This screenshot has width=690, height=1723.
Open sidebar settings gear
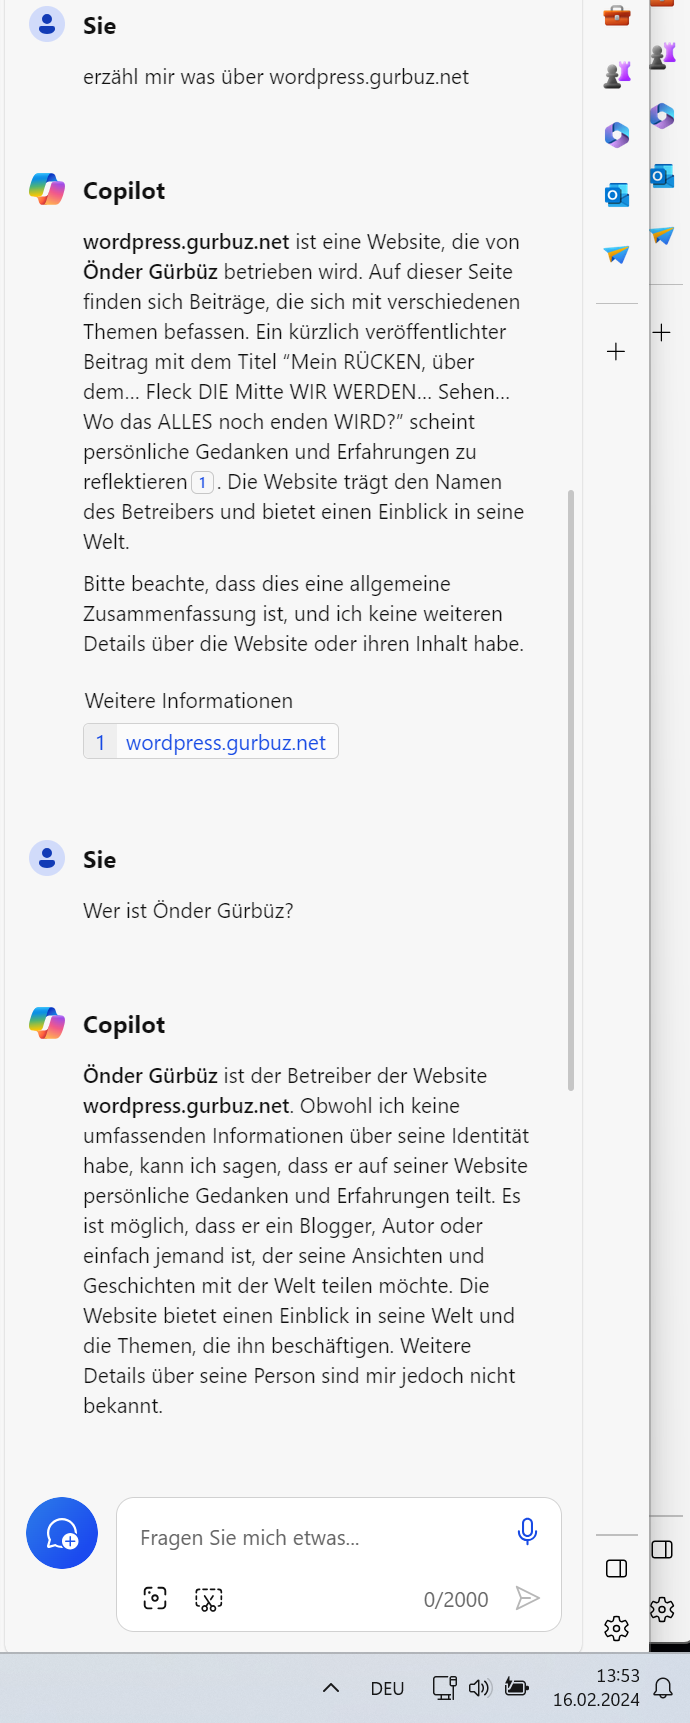click(617, 1628)
